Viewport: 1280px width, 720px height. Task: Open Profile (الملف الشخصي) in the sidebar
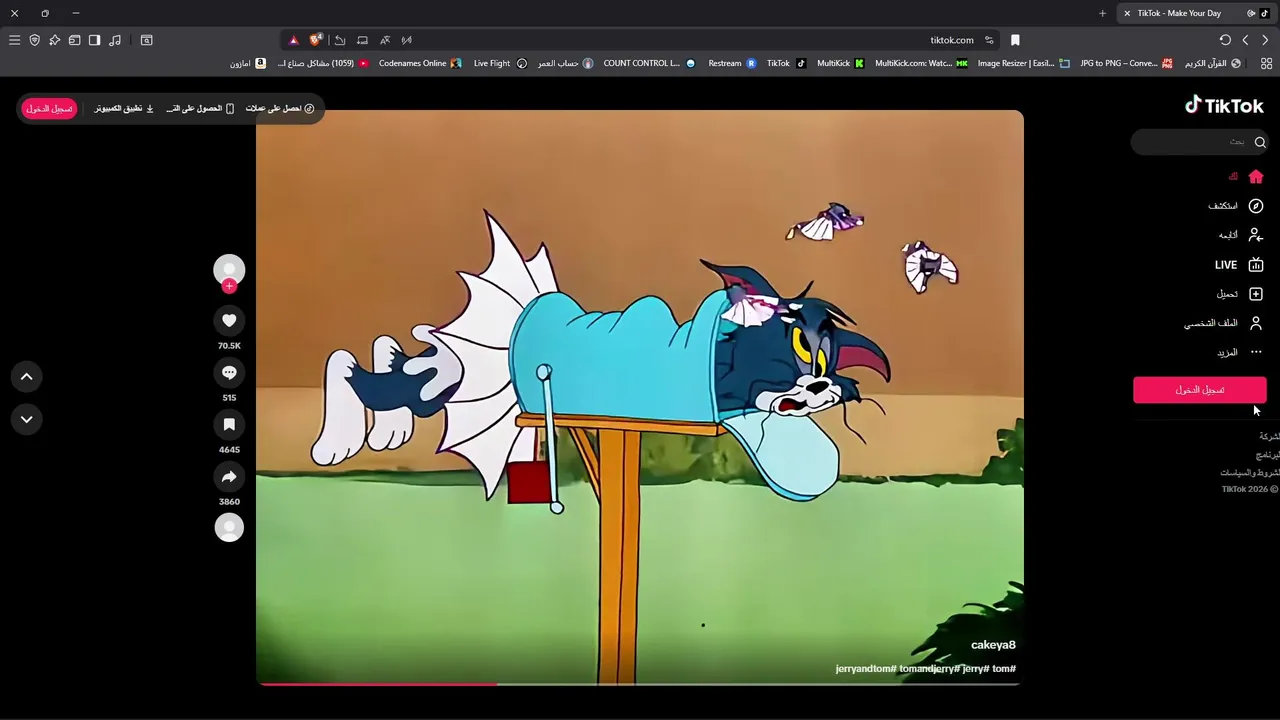(1224, 323)
